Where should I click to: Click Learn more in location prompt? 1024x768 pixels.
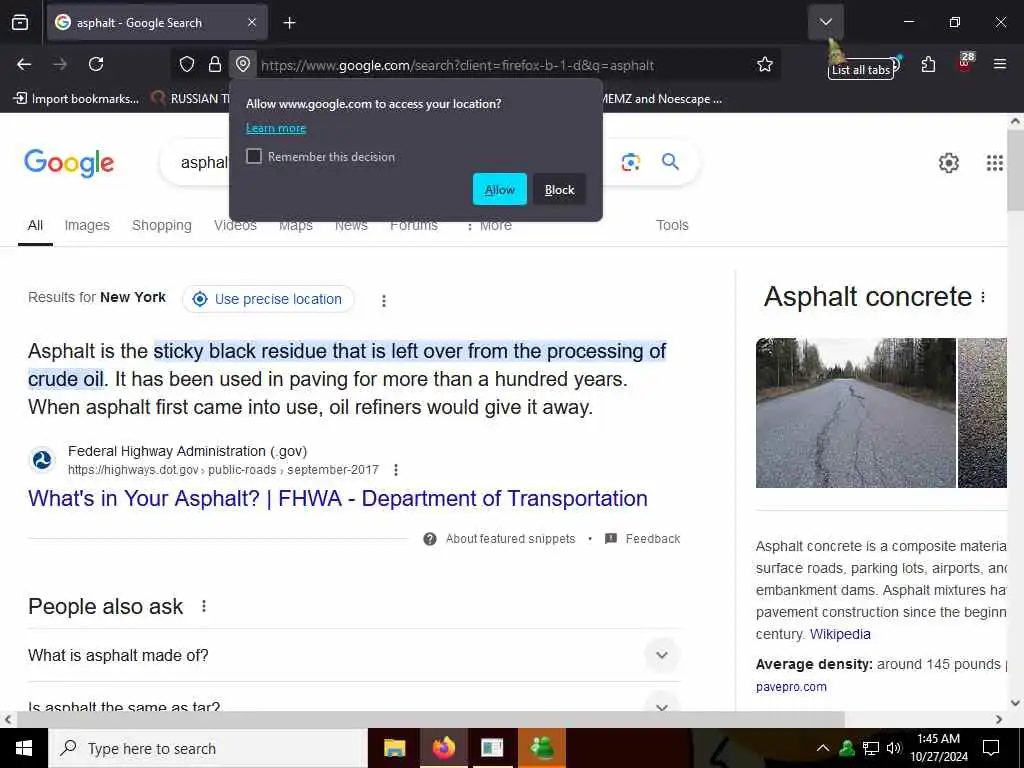click(x=276, y=128)
